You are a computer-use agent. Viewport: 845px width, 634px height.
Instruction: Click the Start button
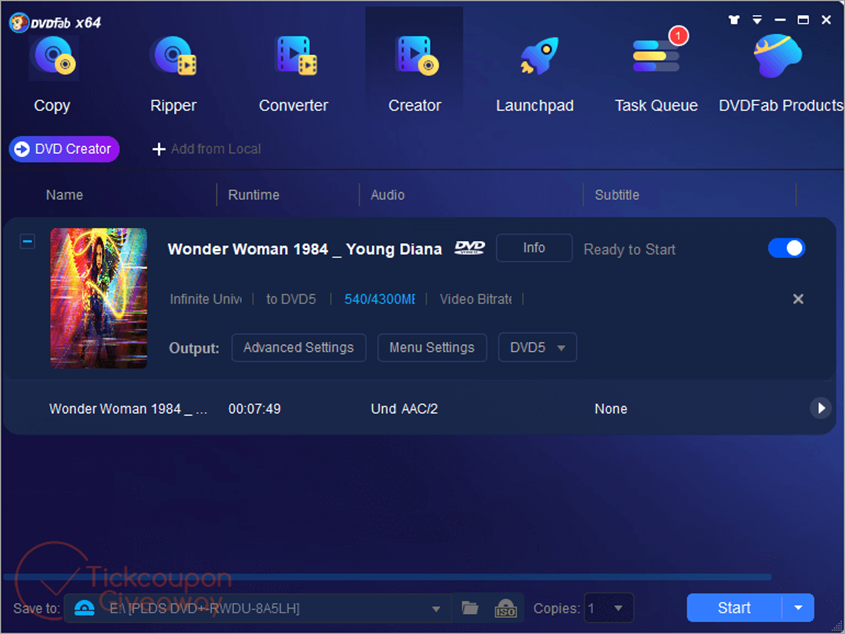point(734,608)
